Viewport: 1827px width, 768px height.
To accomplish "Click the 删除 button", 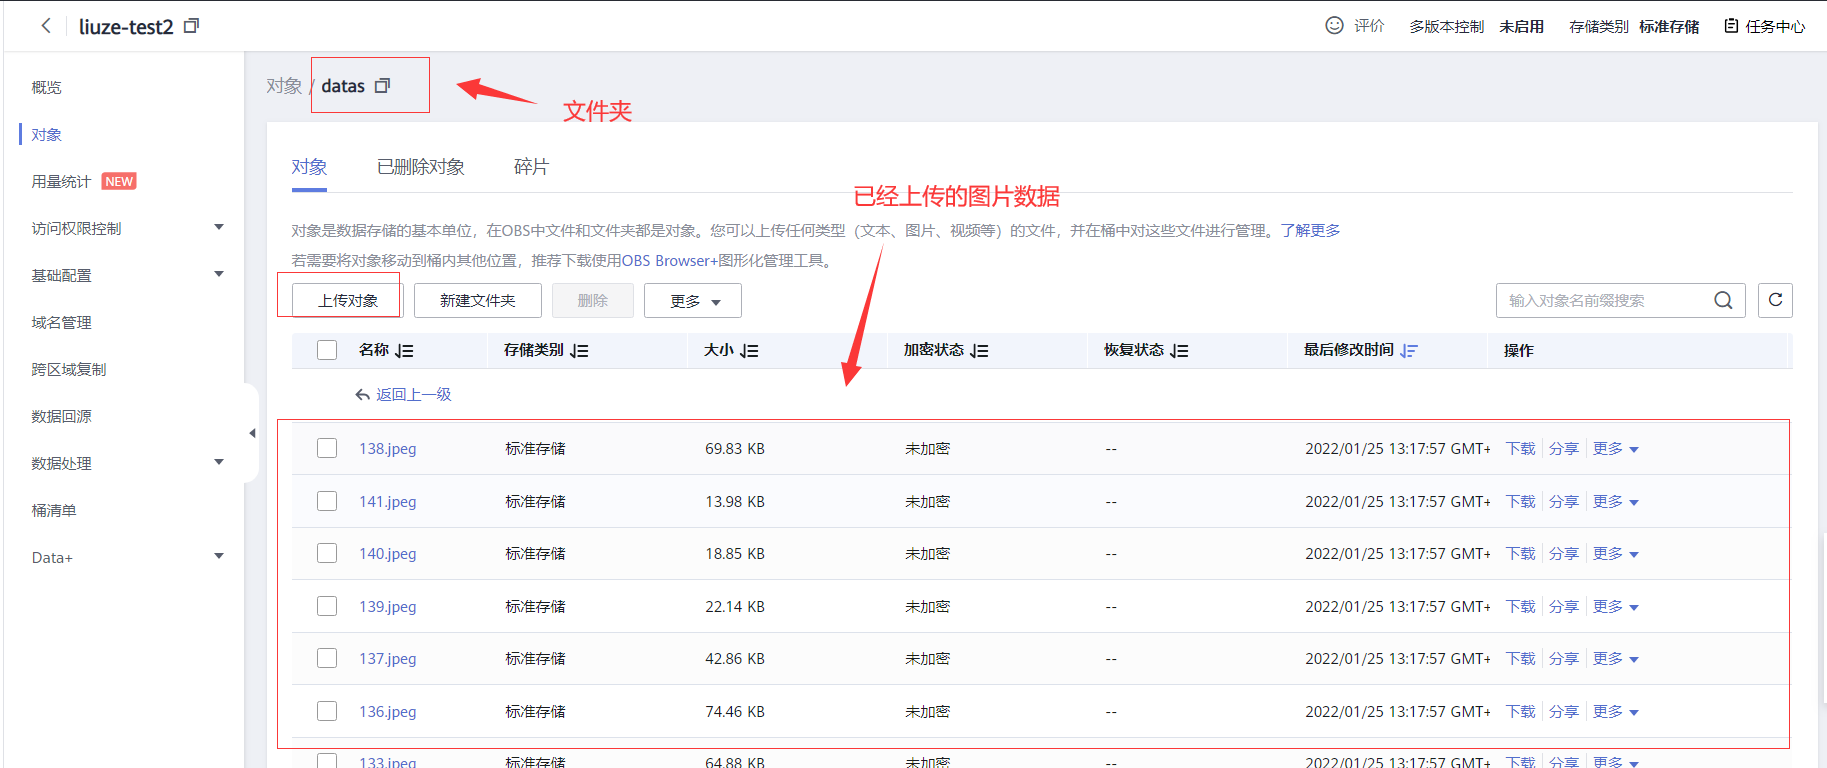I will tap(593, 301).
